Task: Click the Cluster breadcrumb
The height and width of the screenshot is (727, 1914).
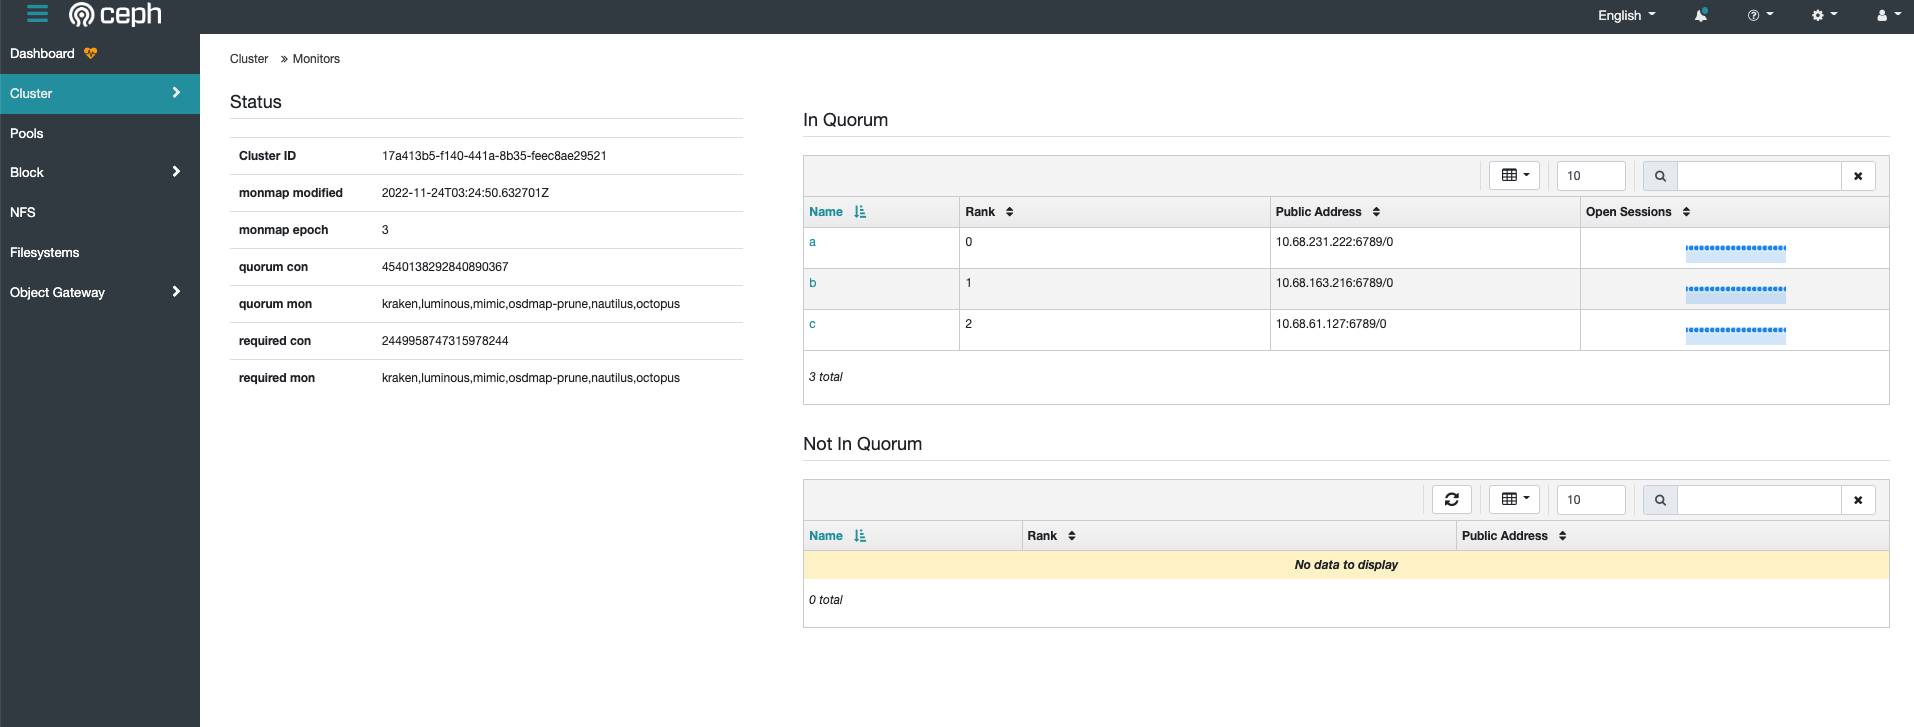Action: [x=249, y=59]
